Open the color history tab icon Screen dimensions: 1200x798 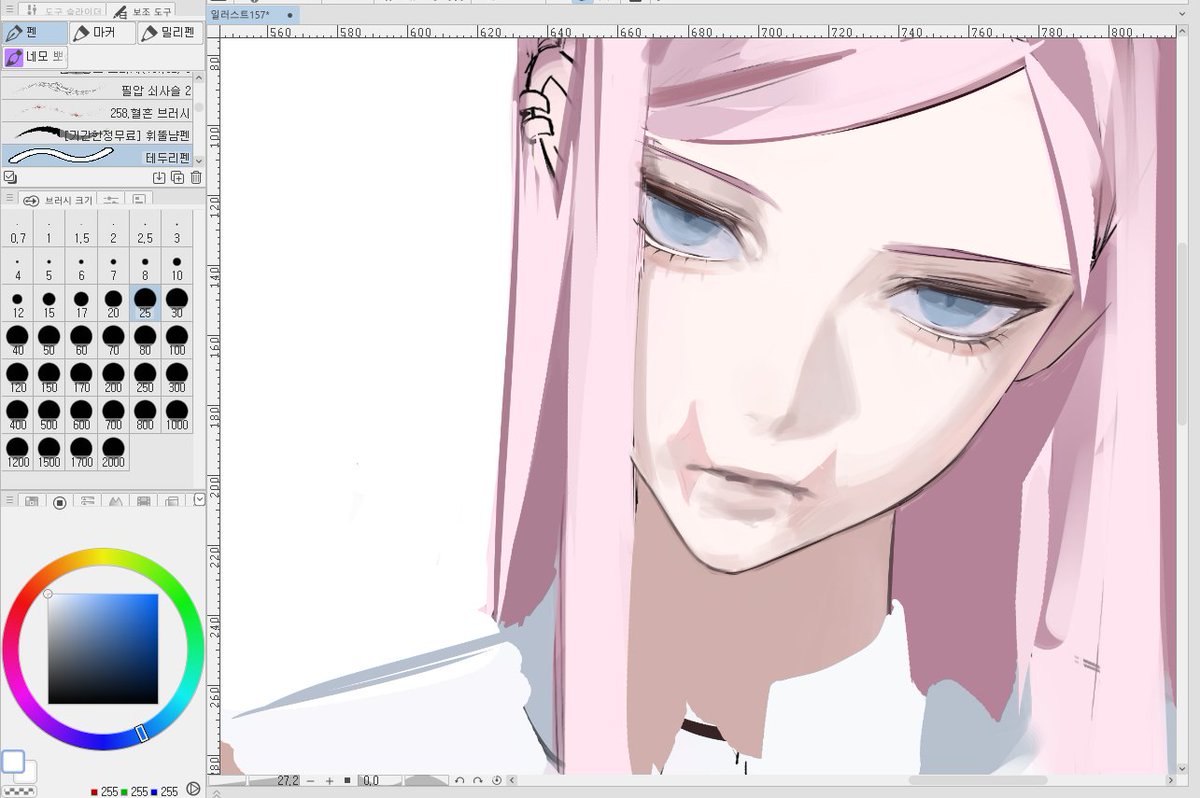(x=171, y=501)
